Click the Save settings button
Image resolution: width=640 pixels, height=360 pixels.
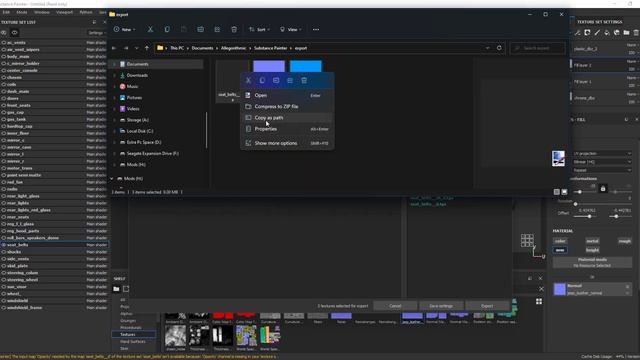[x=441, y=306]
